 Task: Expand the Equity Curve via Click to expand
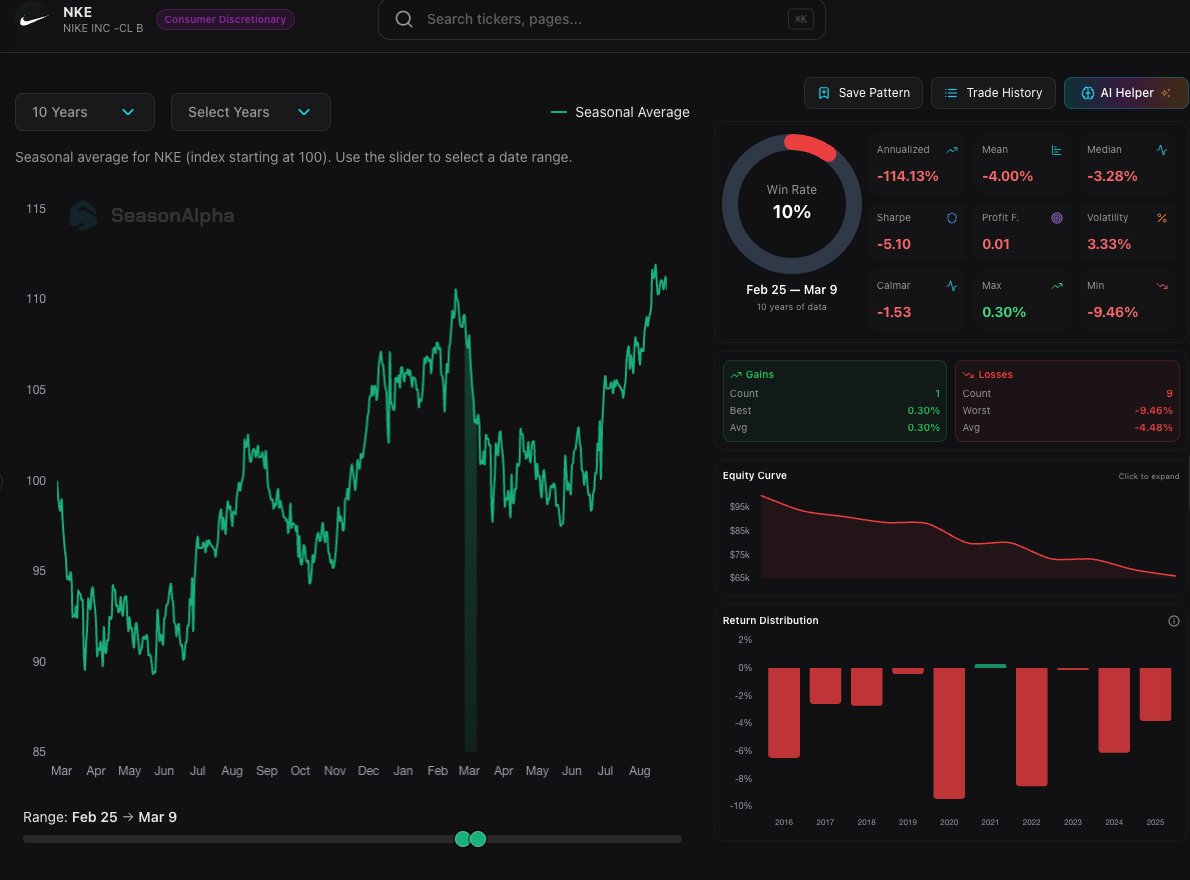pyautogui.click(x=1148, y=476)
